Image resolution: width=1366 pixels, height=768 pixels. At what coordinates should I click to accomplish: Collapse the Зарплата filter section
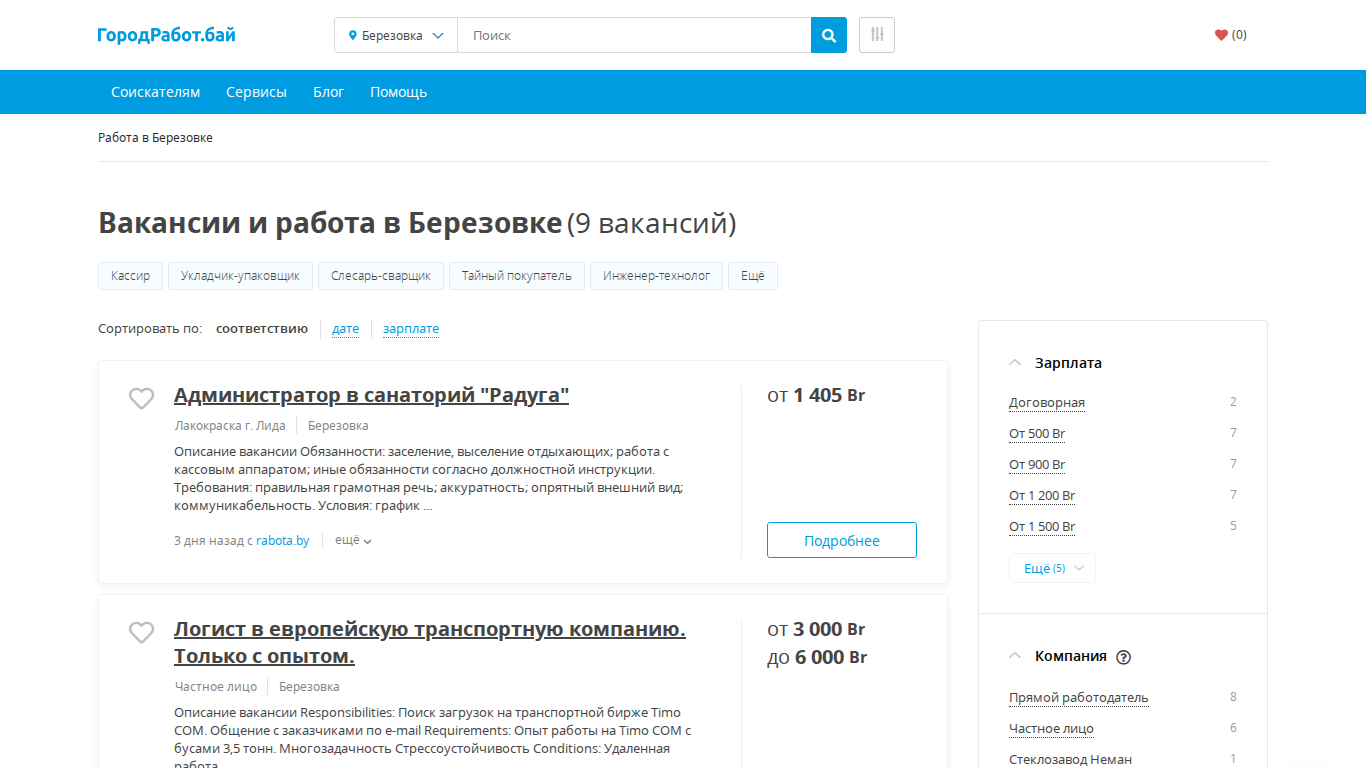1015,363
